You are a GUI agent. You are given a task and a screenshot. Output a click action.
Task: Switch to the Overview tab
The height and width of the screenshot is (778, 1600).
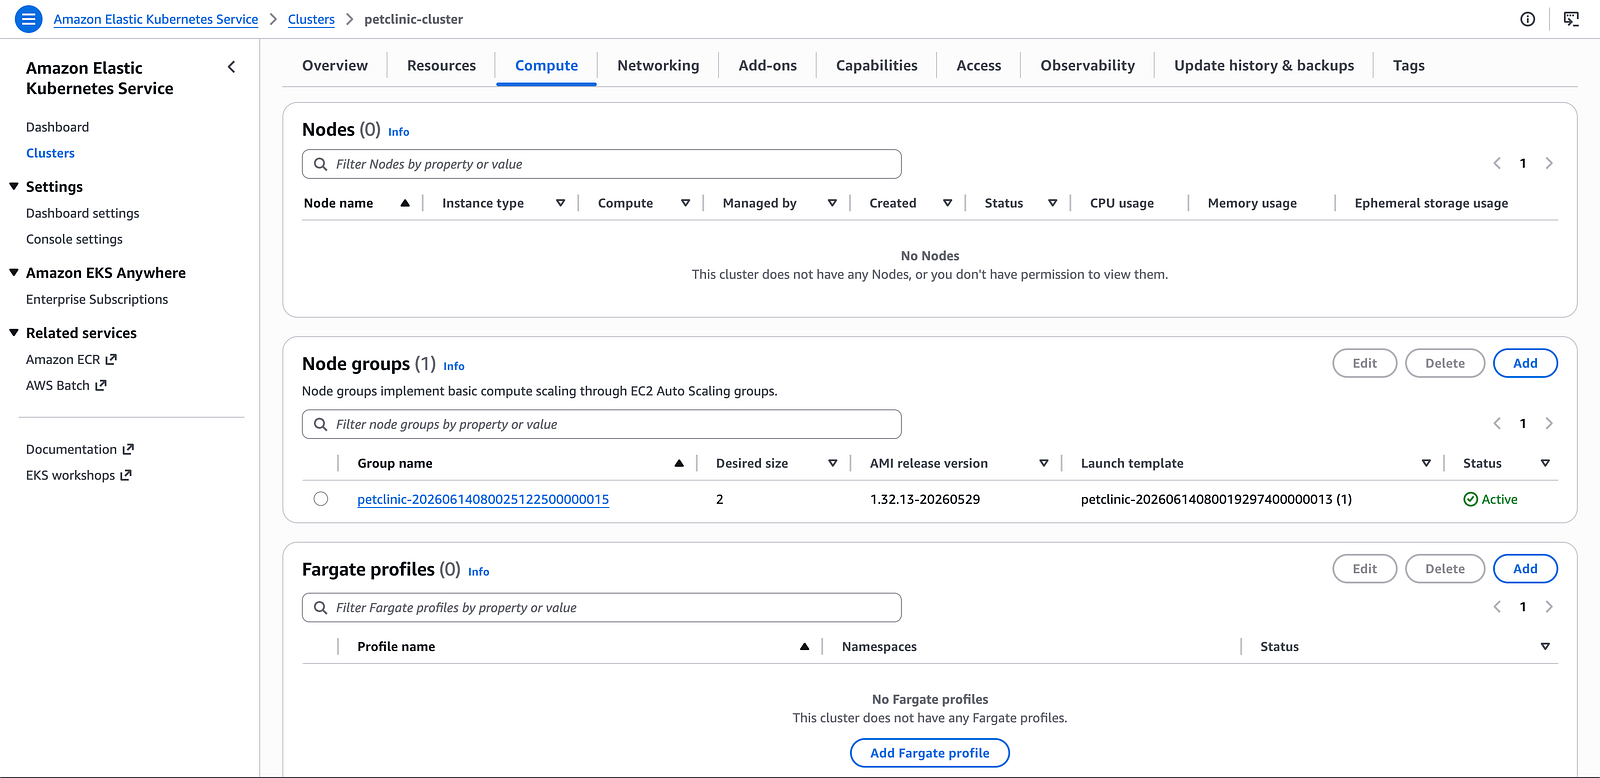coord(335,65)
